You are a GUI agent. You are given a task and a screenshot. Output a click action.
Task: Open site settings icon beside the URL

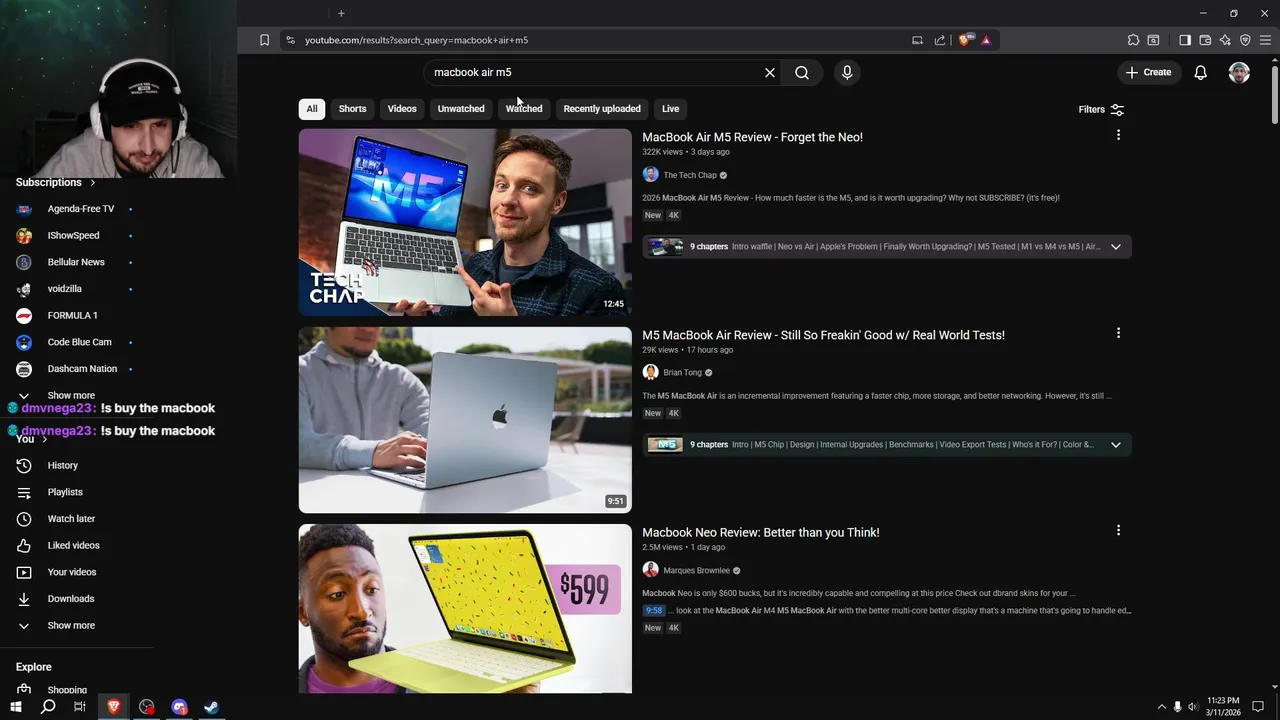[290, 40]
